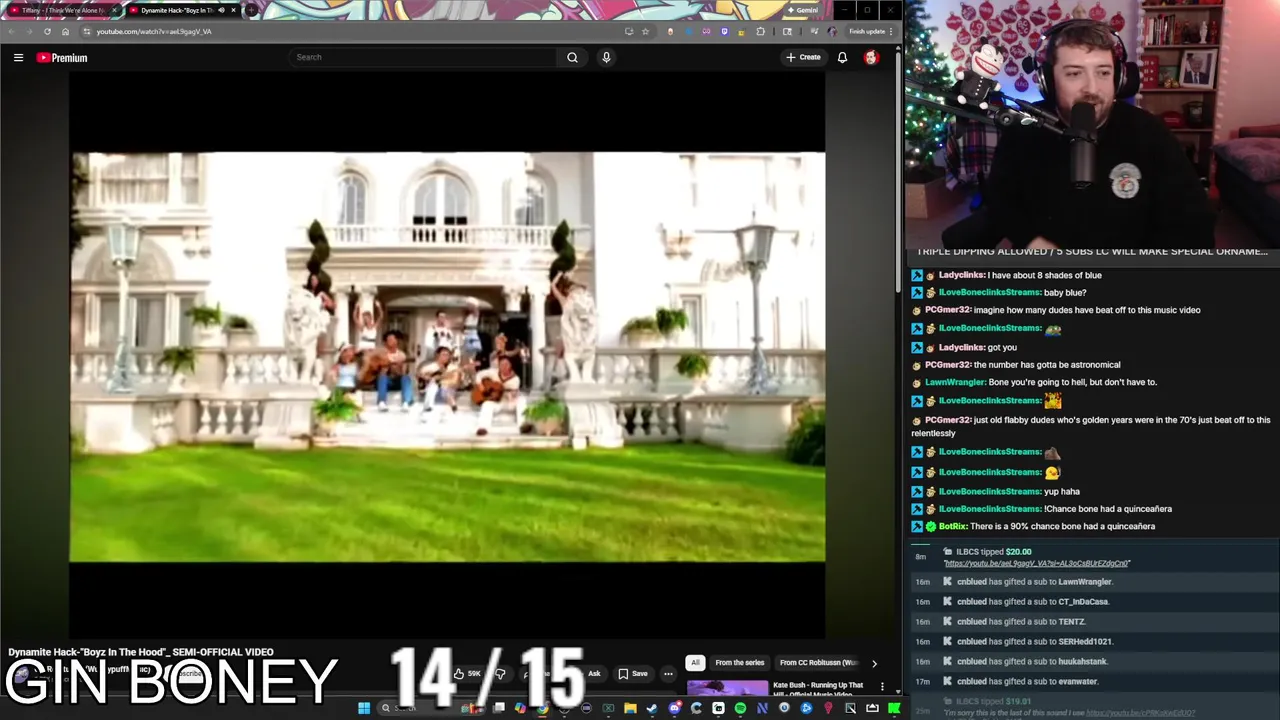Open the YouTube hamburger guide menu
1280x720 pixels.
[x=18, y=58]
